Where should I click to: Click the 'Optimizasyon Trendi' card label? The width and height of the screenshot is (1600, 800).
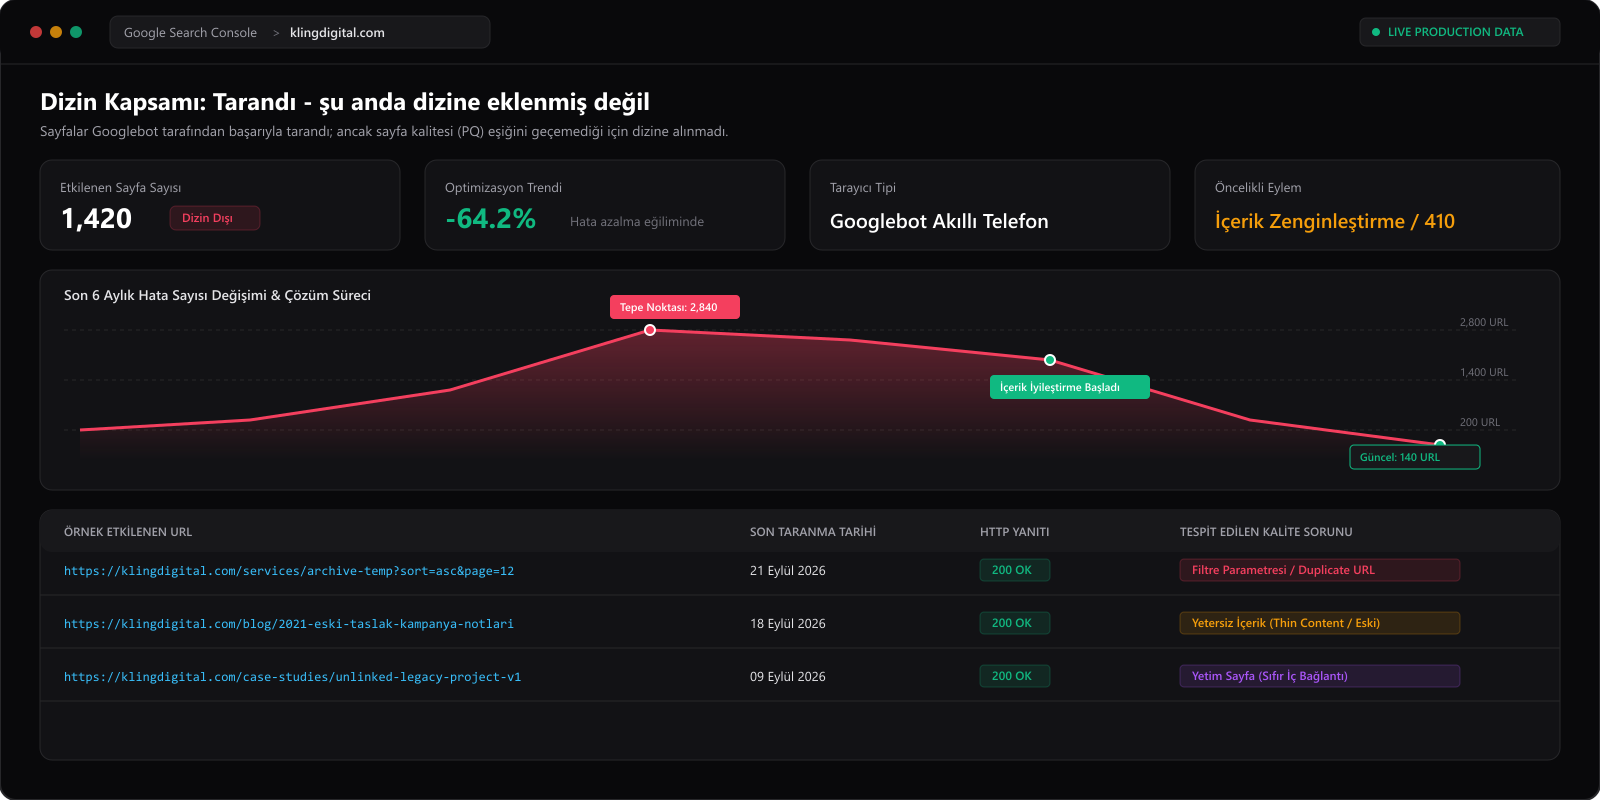(503, 188)
